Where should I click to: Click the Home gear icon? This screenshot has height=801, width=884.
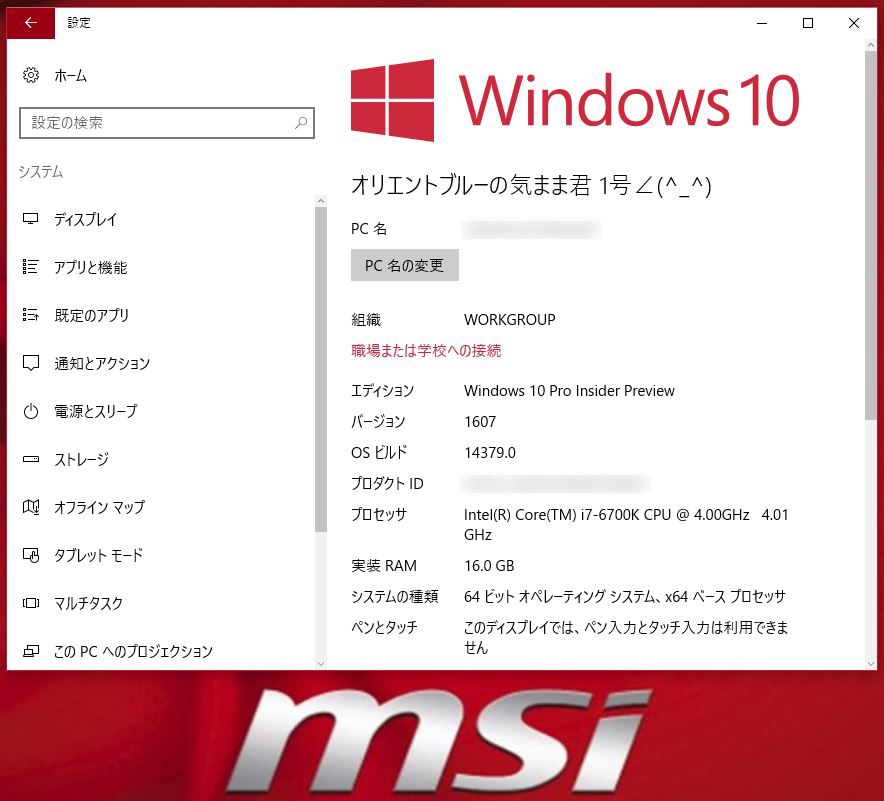click(31, 75)
